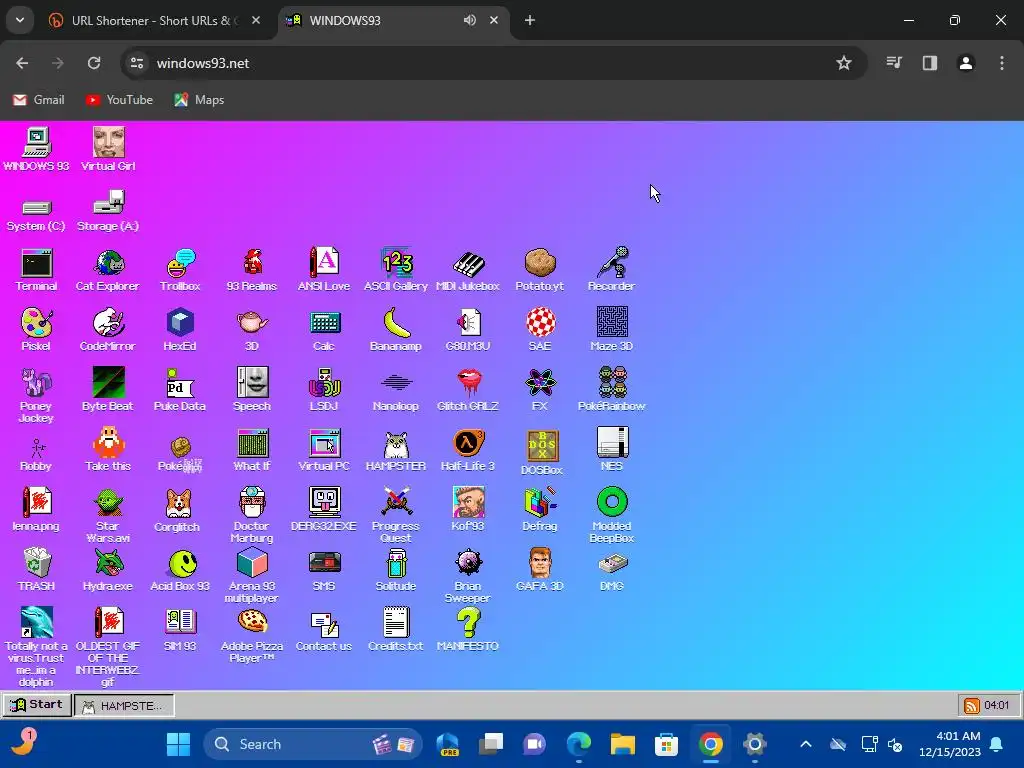Open the YouTube bookmark
Screen dimensions: 1024x768
[119, 100]
